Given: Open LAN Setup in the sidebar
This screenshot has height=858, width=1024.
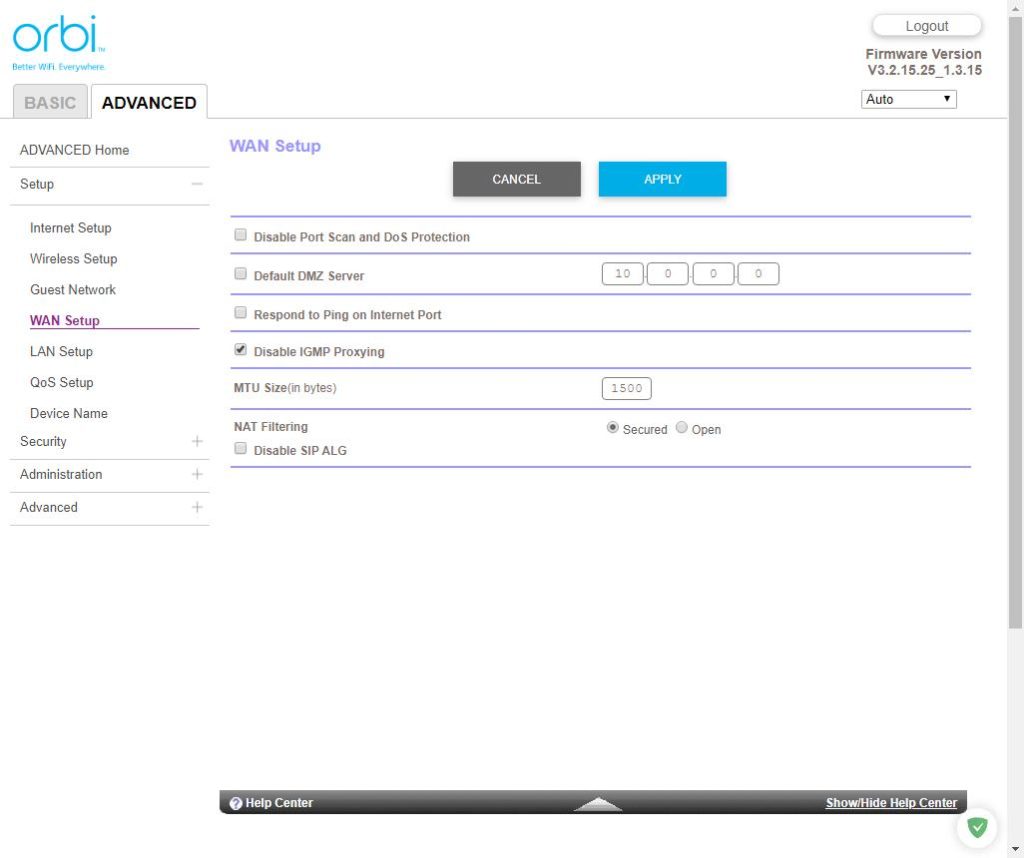Looking at the screenshot, I should click(61, 351).
